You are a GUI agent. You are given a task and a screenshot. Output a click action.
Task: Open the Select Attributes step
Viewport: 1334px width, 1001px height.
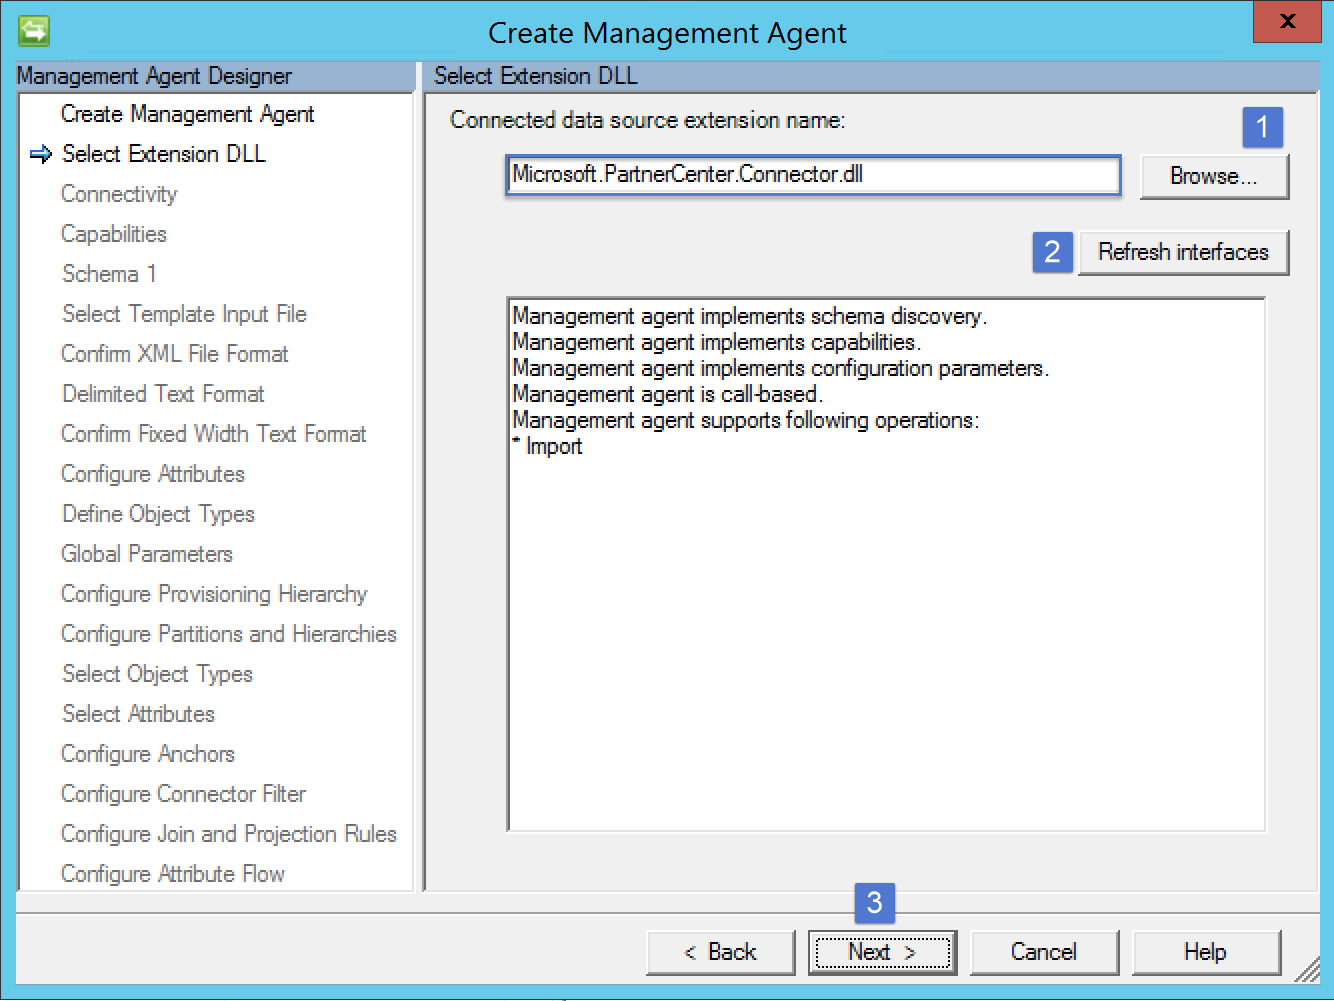[138, 714]
